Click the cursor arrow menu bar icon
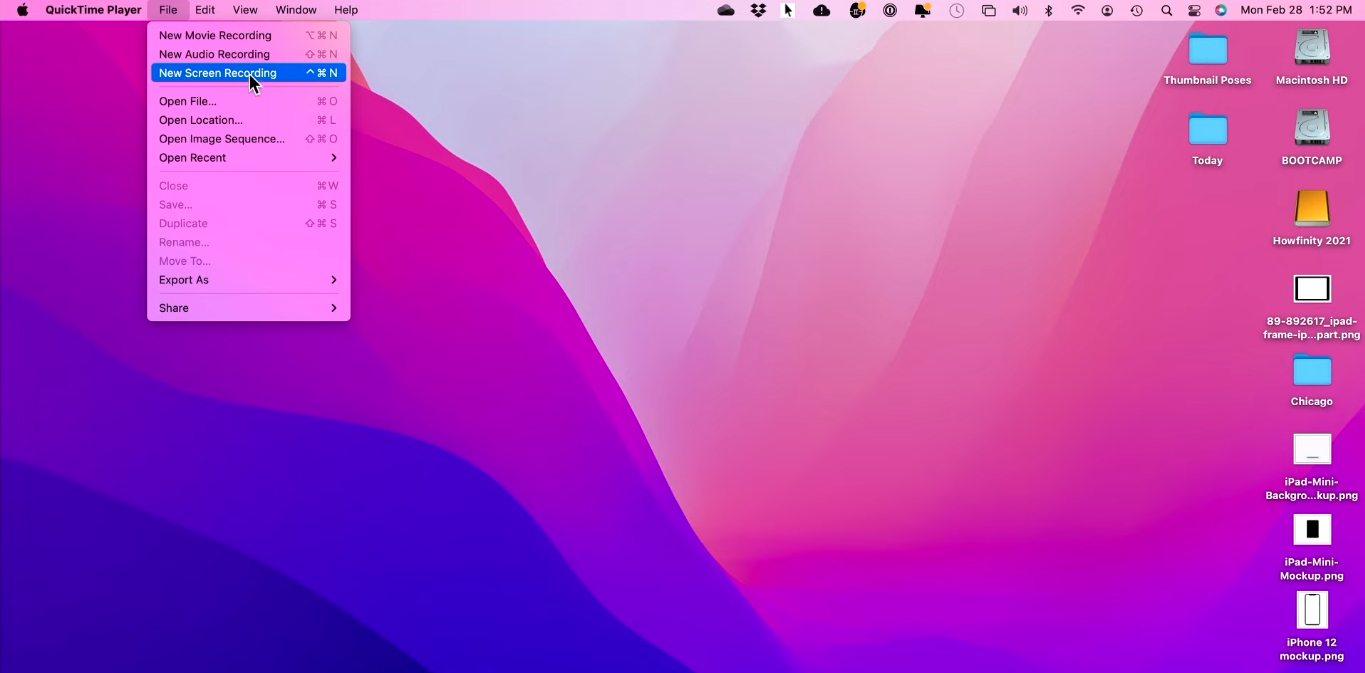Viewport: 1365px width, 673px height. coord(788,10)
